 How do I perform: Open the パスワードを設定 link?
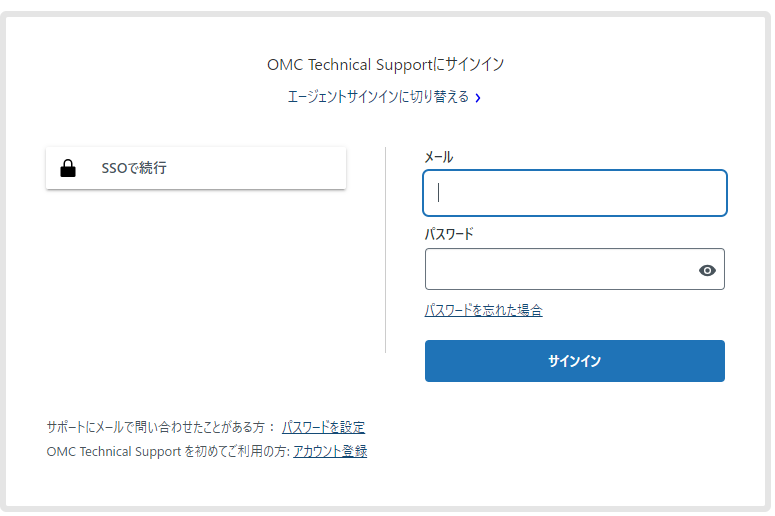[x=323, y=427]
